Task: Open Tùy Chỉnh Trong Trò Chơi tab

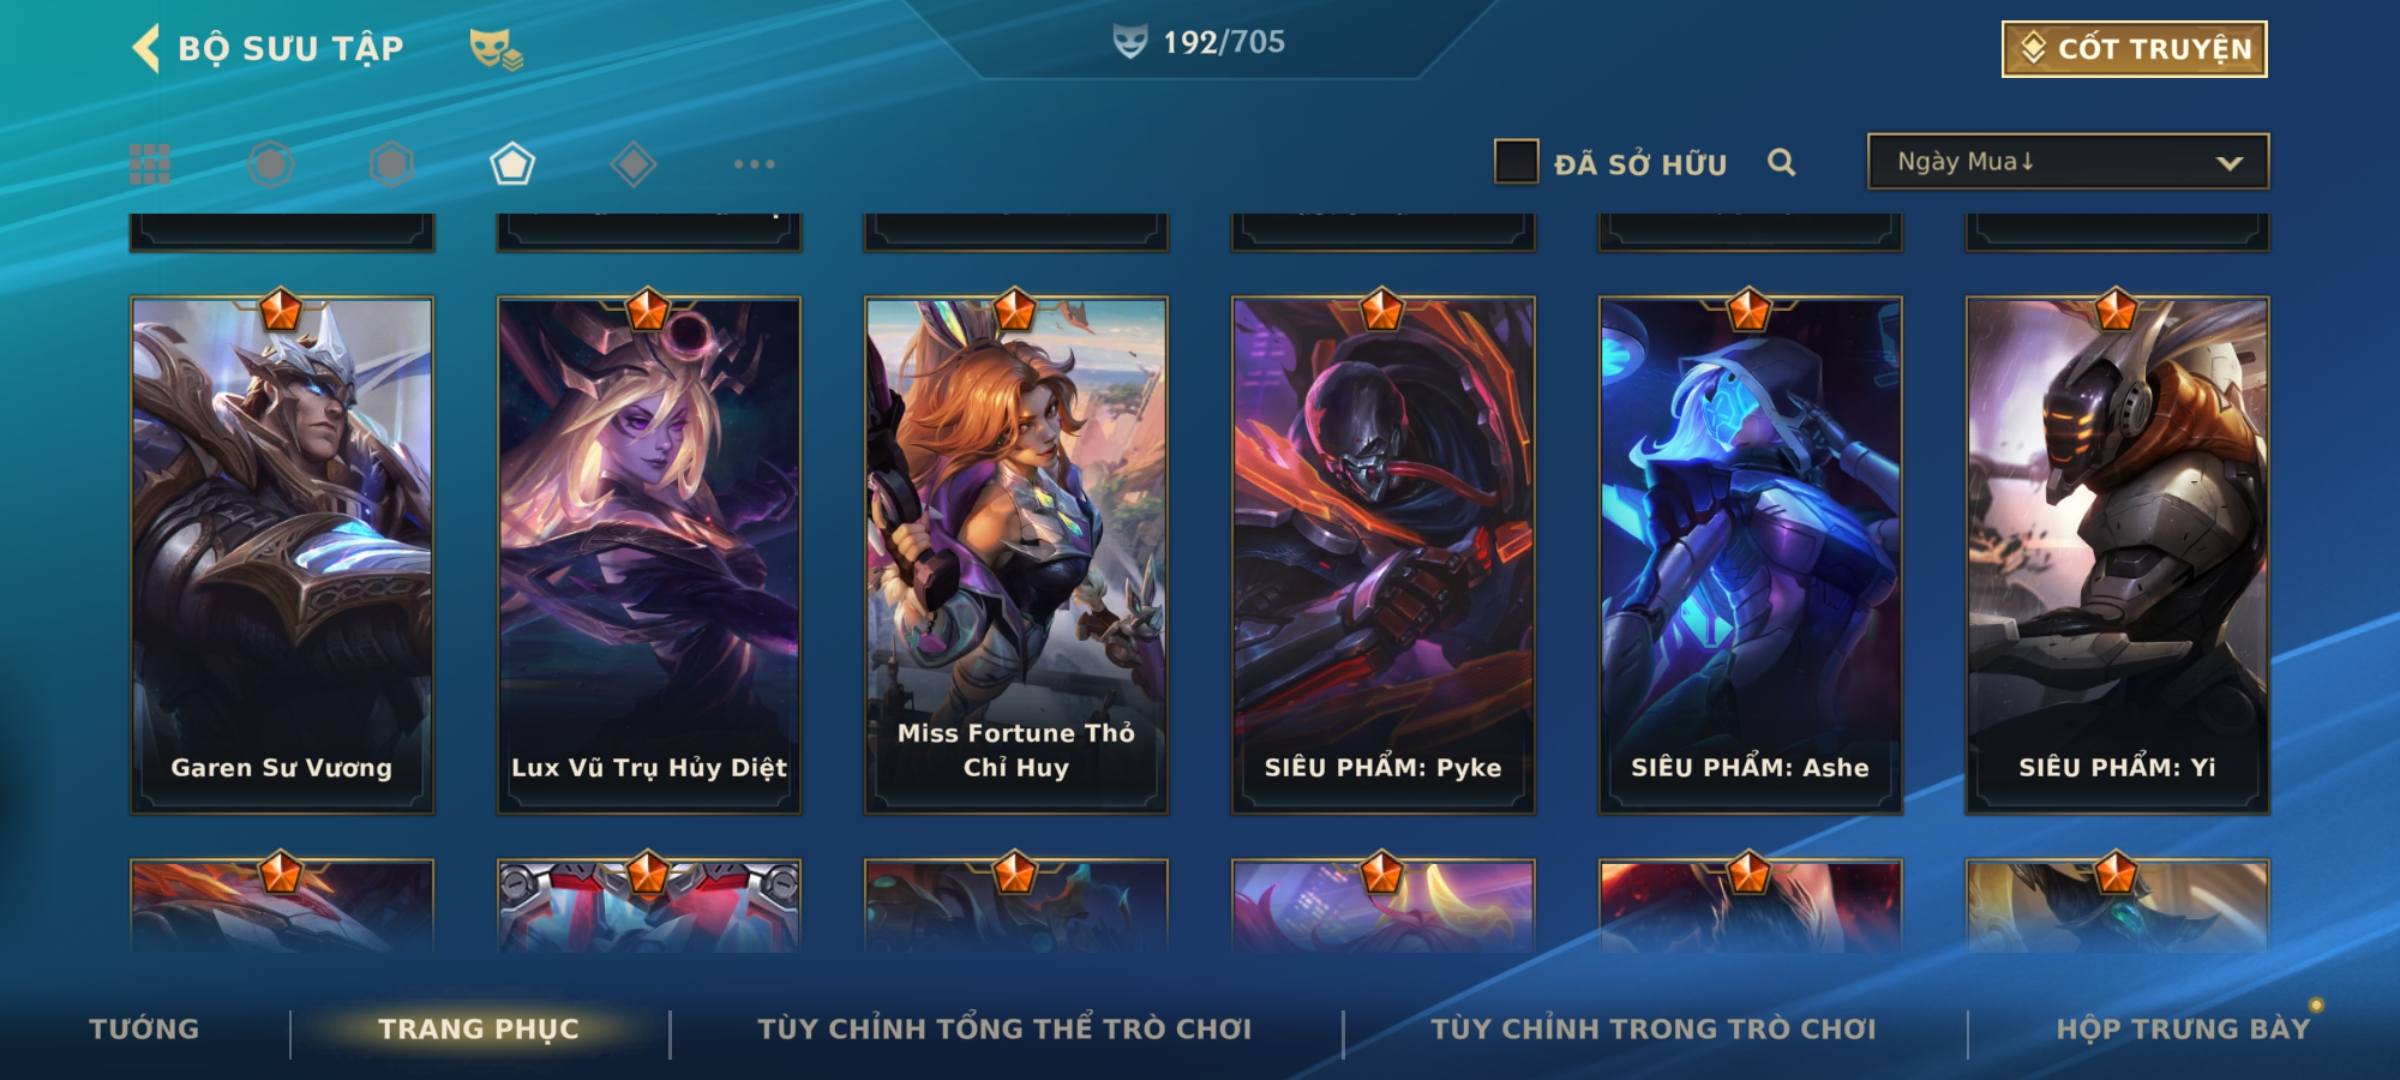Action: click(x=1653, y=1029)
